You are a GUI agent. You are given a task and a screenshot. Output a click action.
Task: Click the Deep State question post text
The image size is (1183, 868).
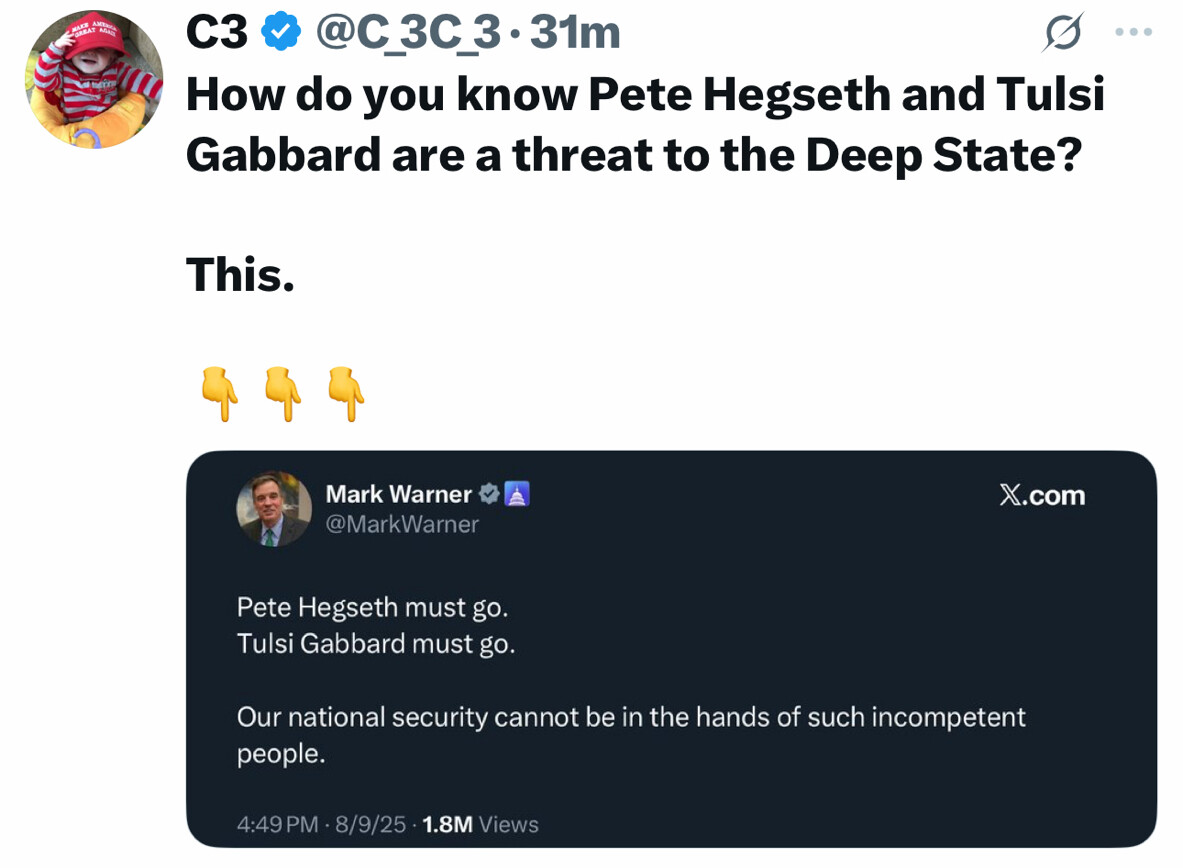(x=645, y=124)
